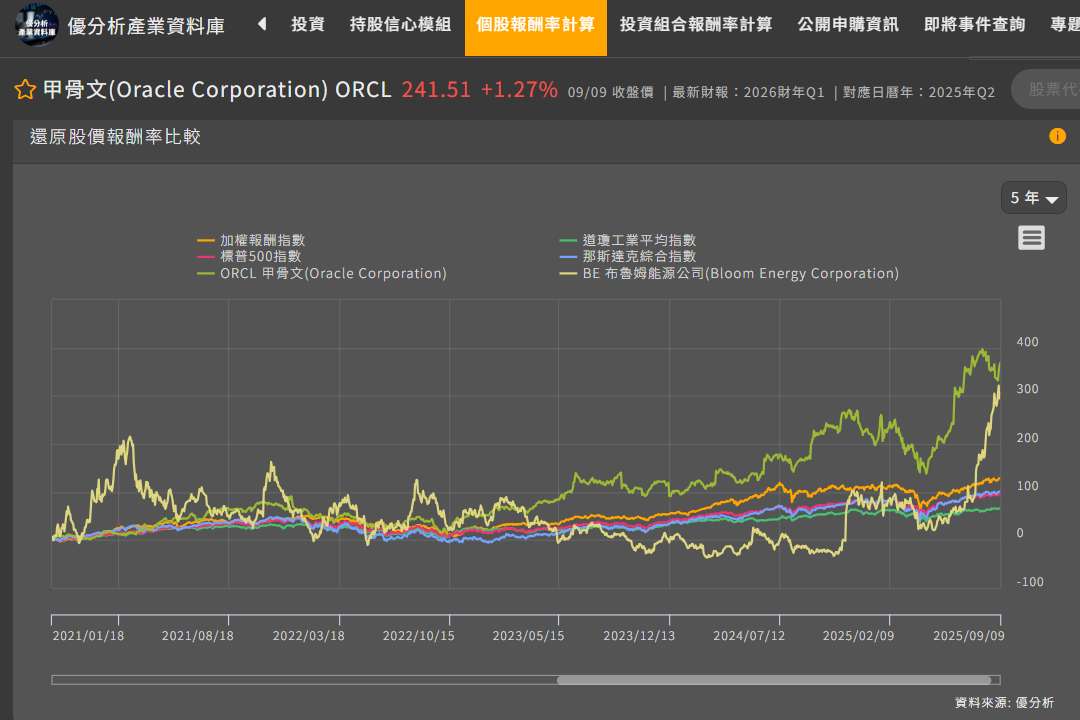
Task: Open the chart hamburger menu icon
Action: click(1031, 238)
